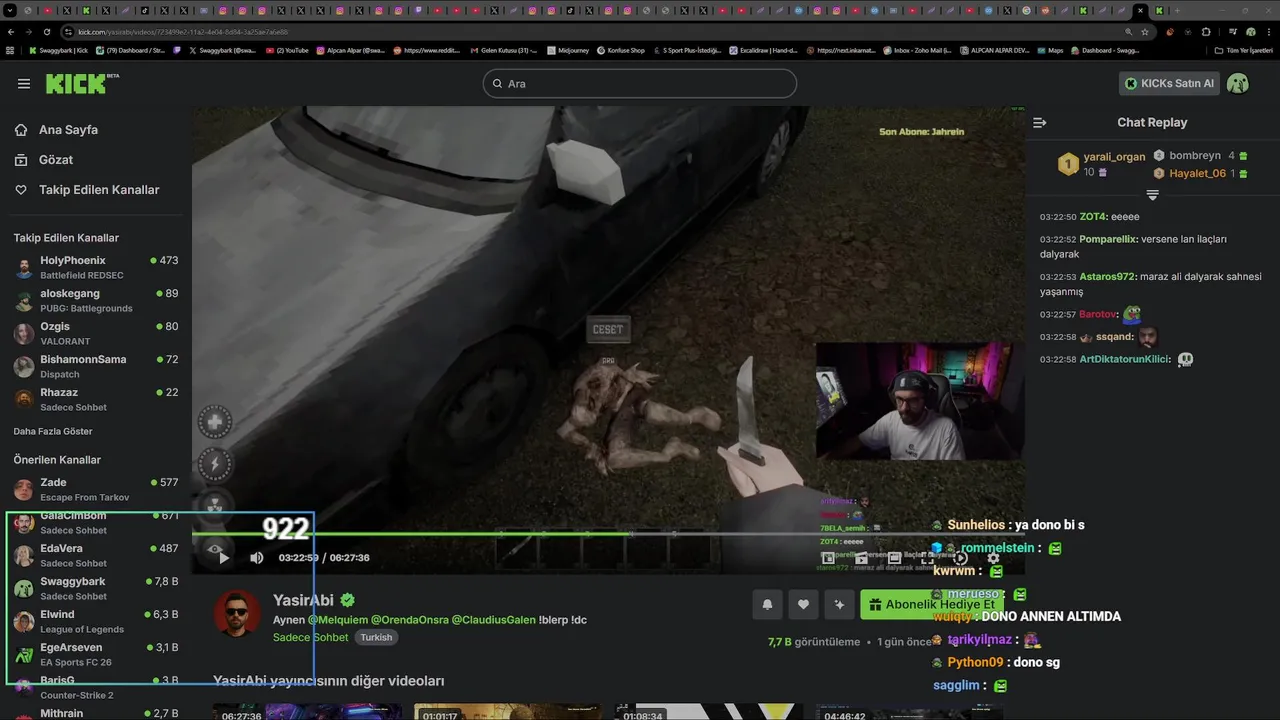Open the hamburger menu next to the Kick logo
Screen dimensions: 1280x720
point(24,84)
